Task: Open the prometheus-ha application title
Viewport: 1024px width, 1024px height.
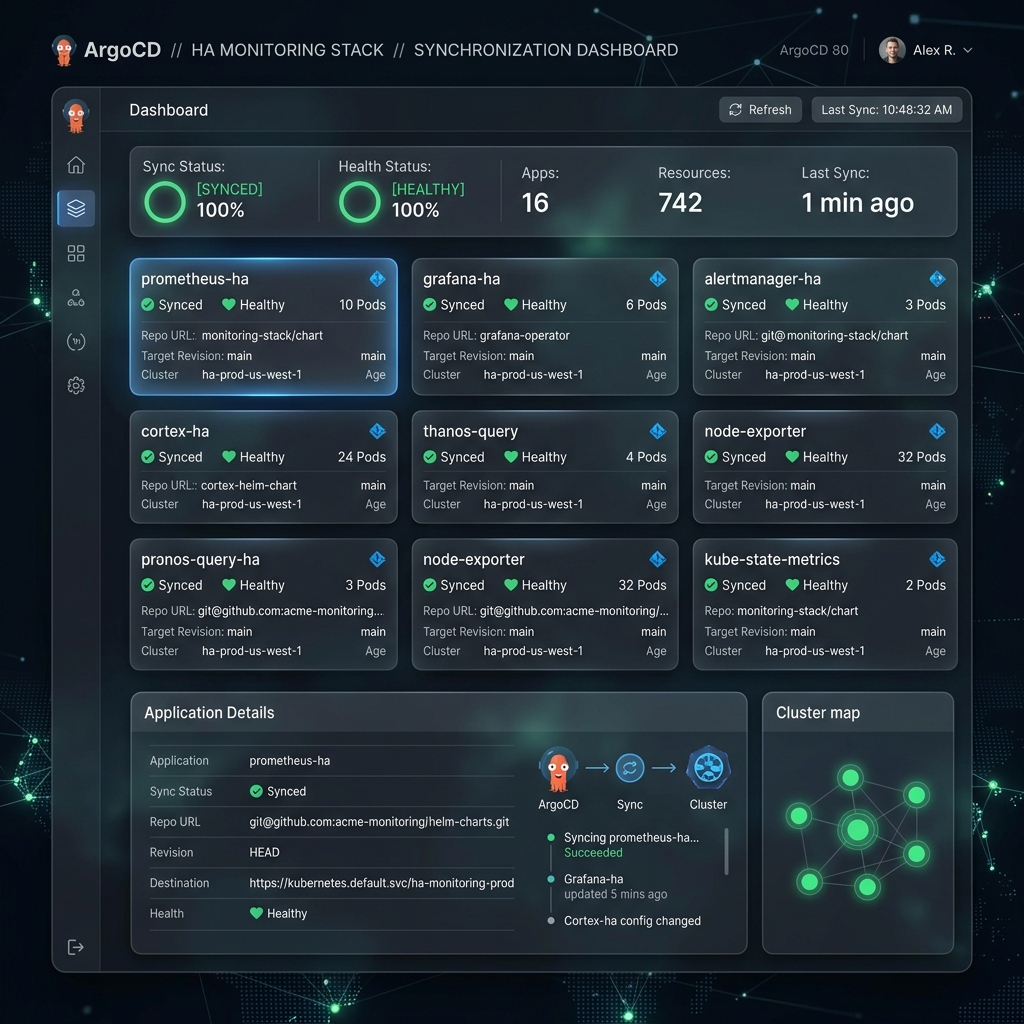Action: click(195, 280)
